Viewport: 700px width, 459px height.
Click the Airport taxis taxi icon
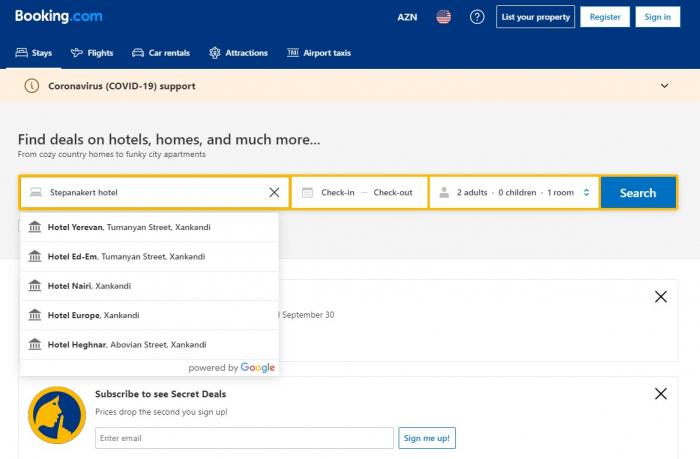coord(293,53)
